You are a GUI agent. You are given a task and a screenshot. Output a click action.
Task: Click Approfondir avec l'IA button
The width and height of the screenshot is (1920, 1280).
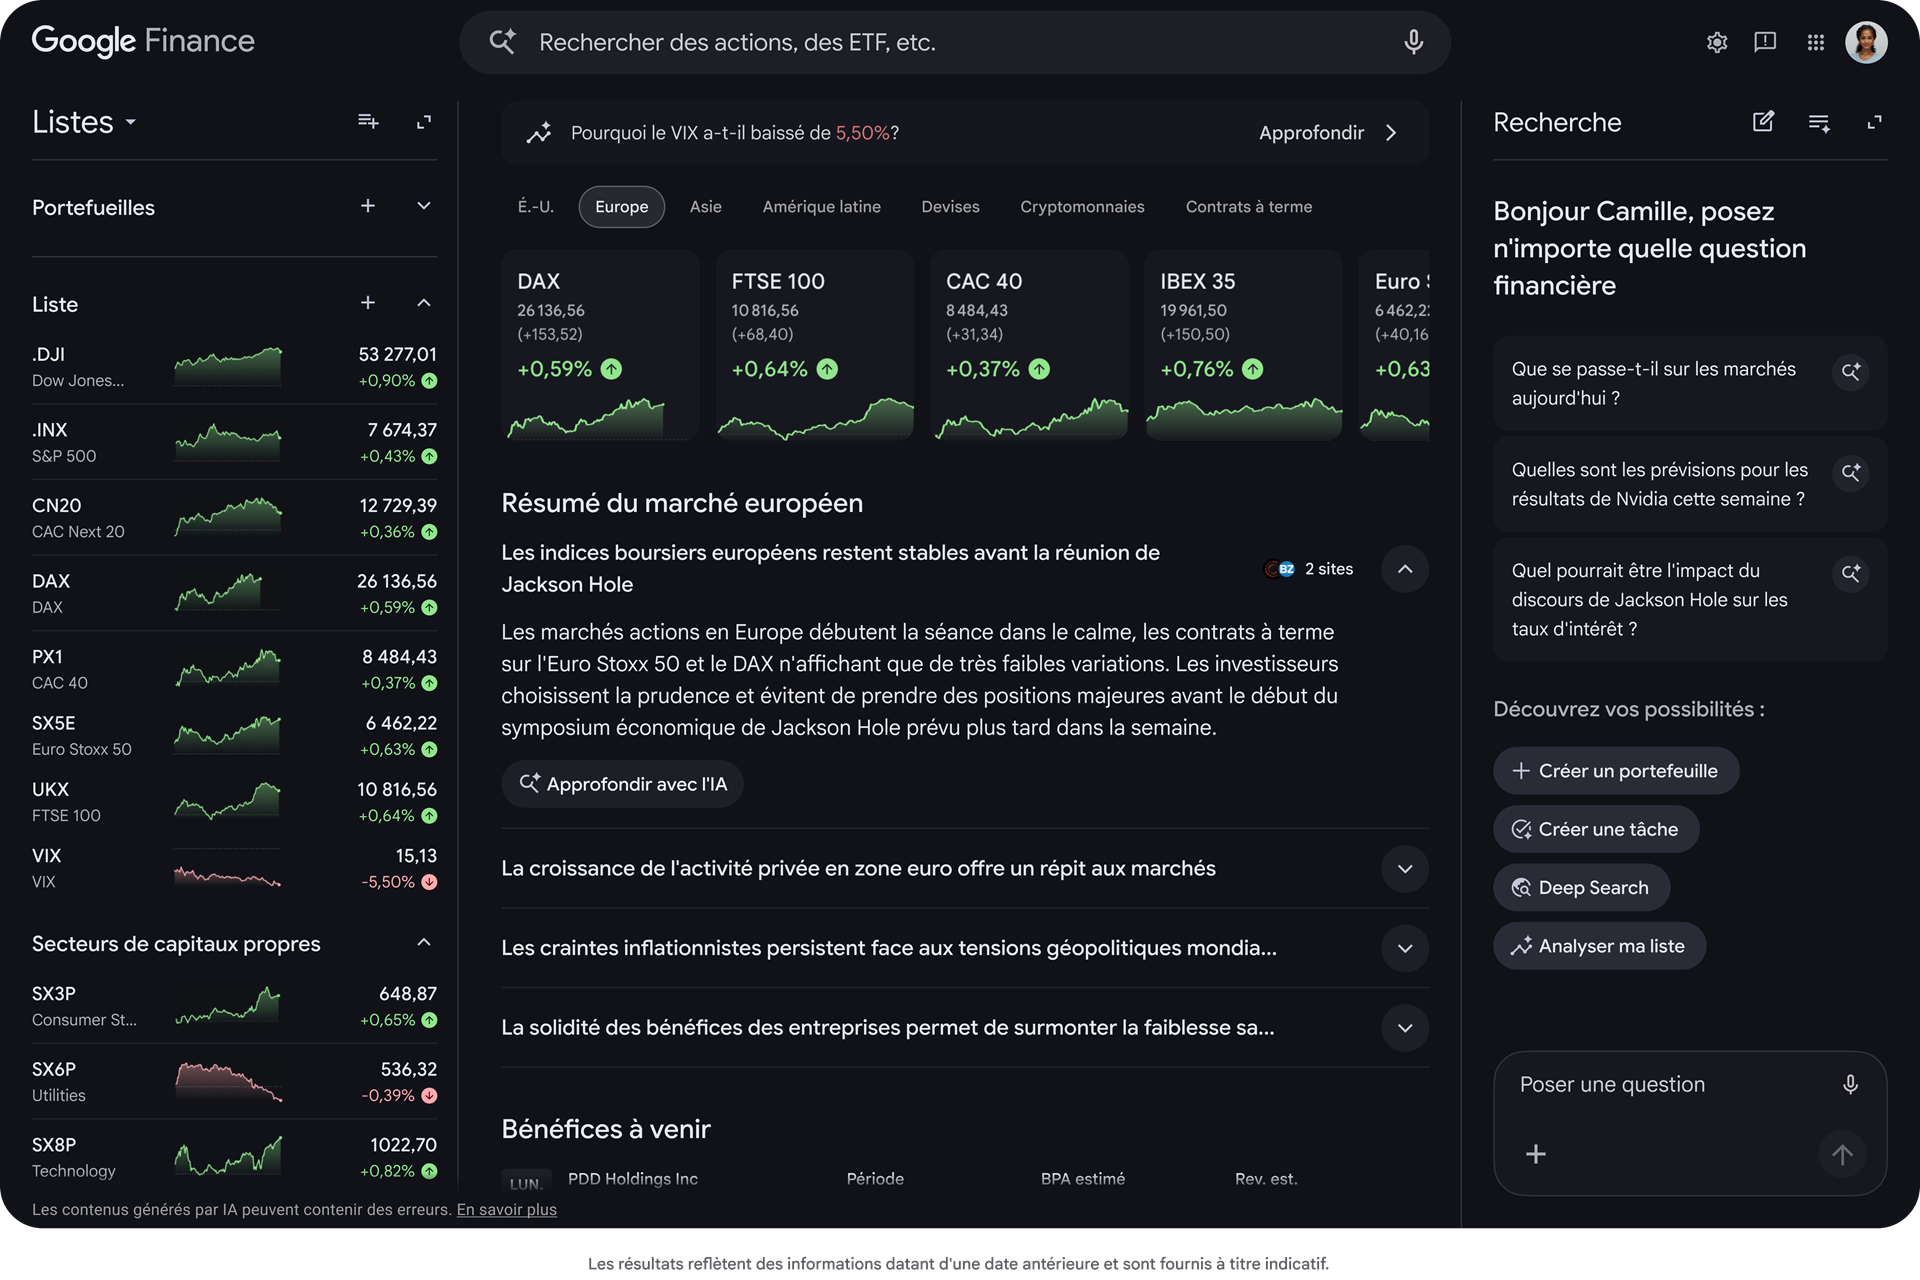tap(622, 784)
